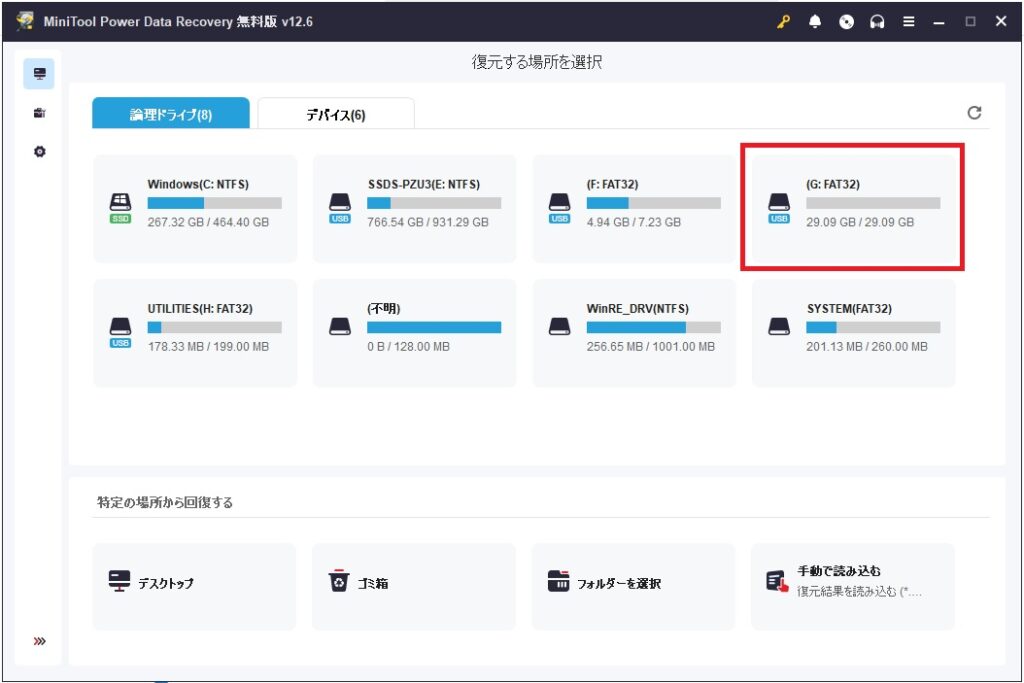The image size is (1024, 683).
Task: Click drive icon of SYSTEM partition
Action: click(778, 326)
